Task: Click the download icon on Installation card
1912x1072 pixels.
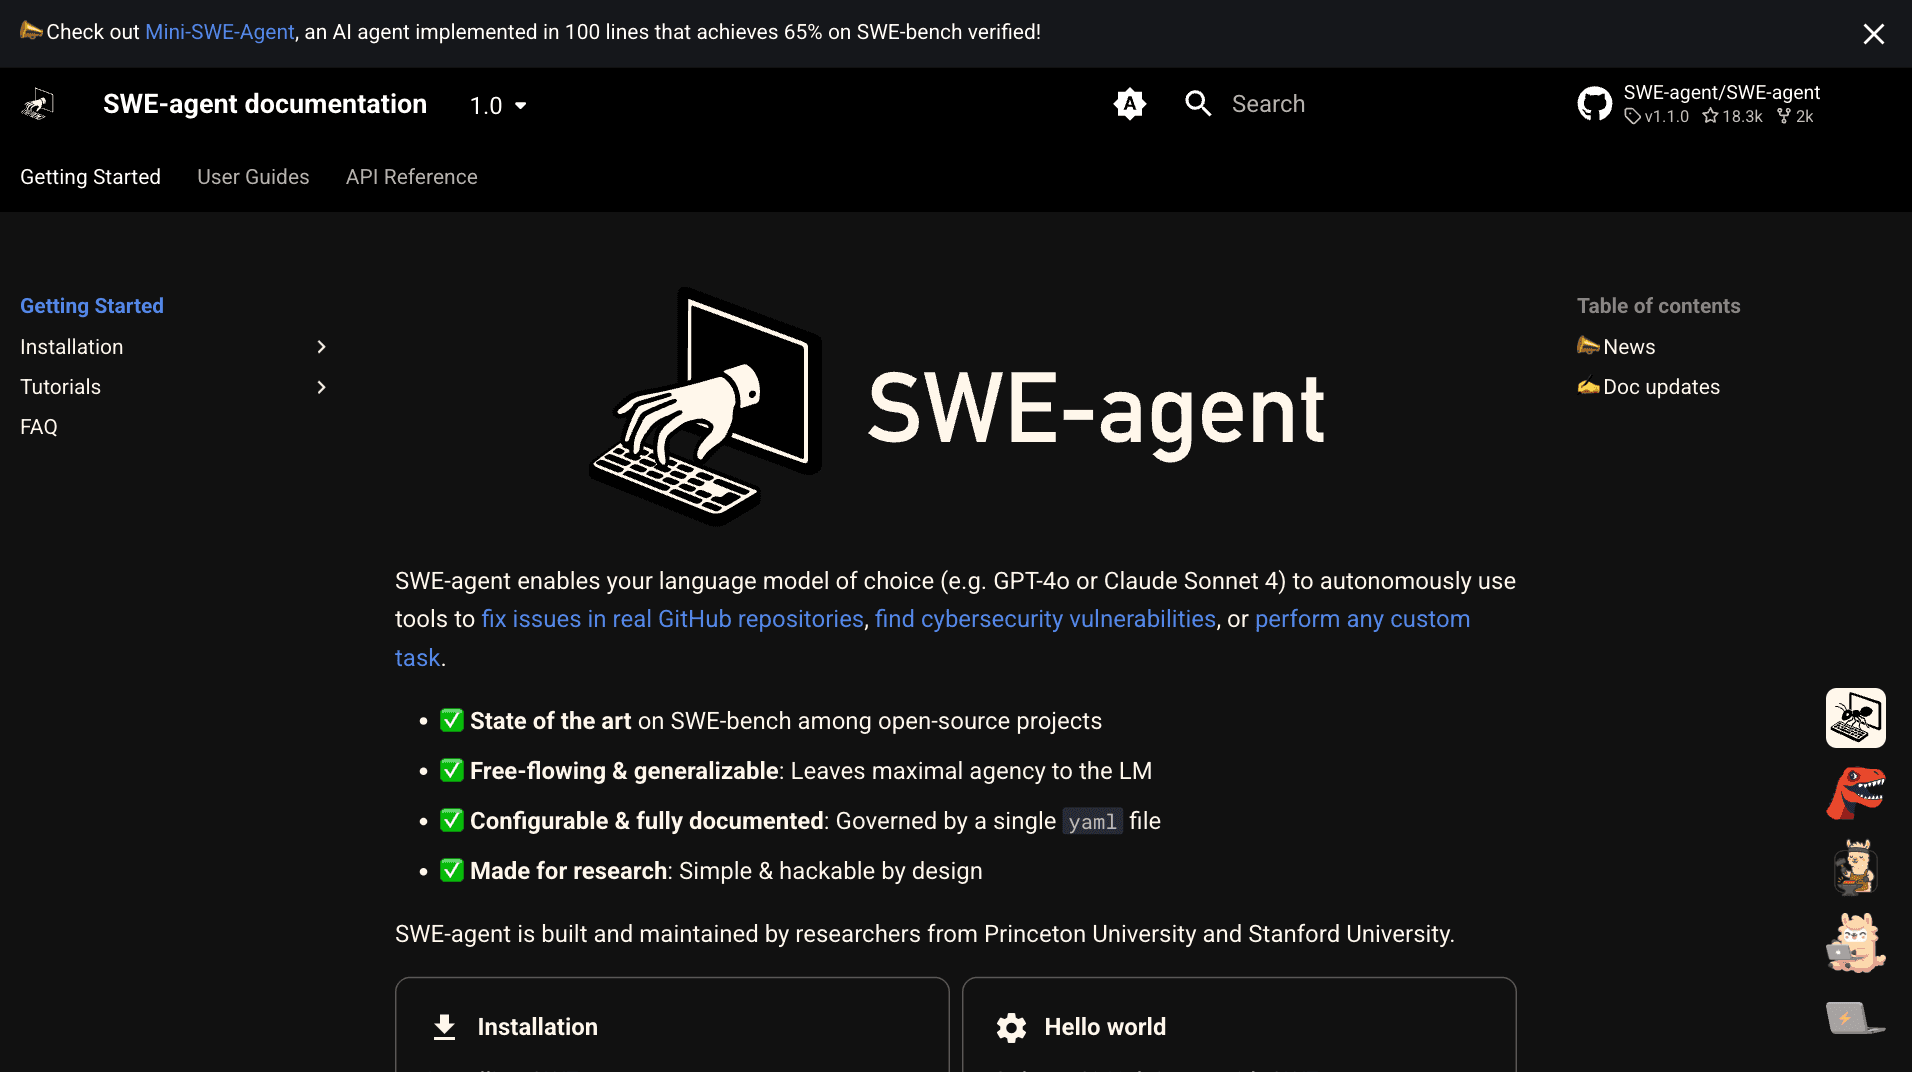Action: tap(443, 1027)
